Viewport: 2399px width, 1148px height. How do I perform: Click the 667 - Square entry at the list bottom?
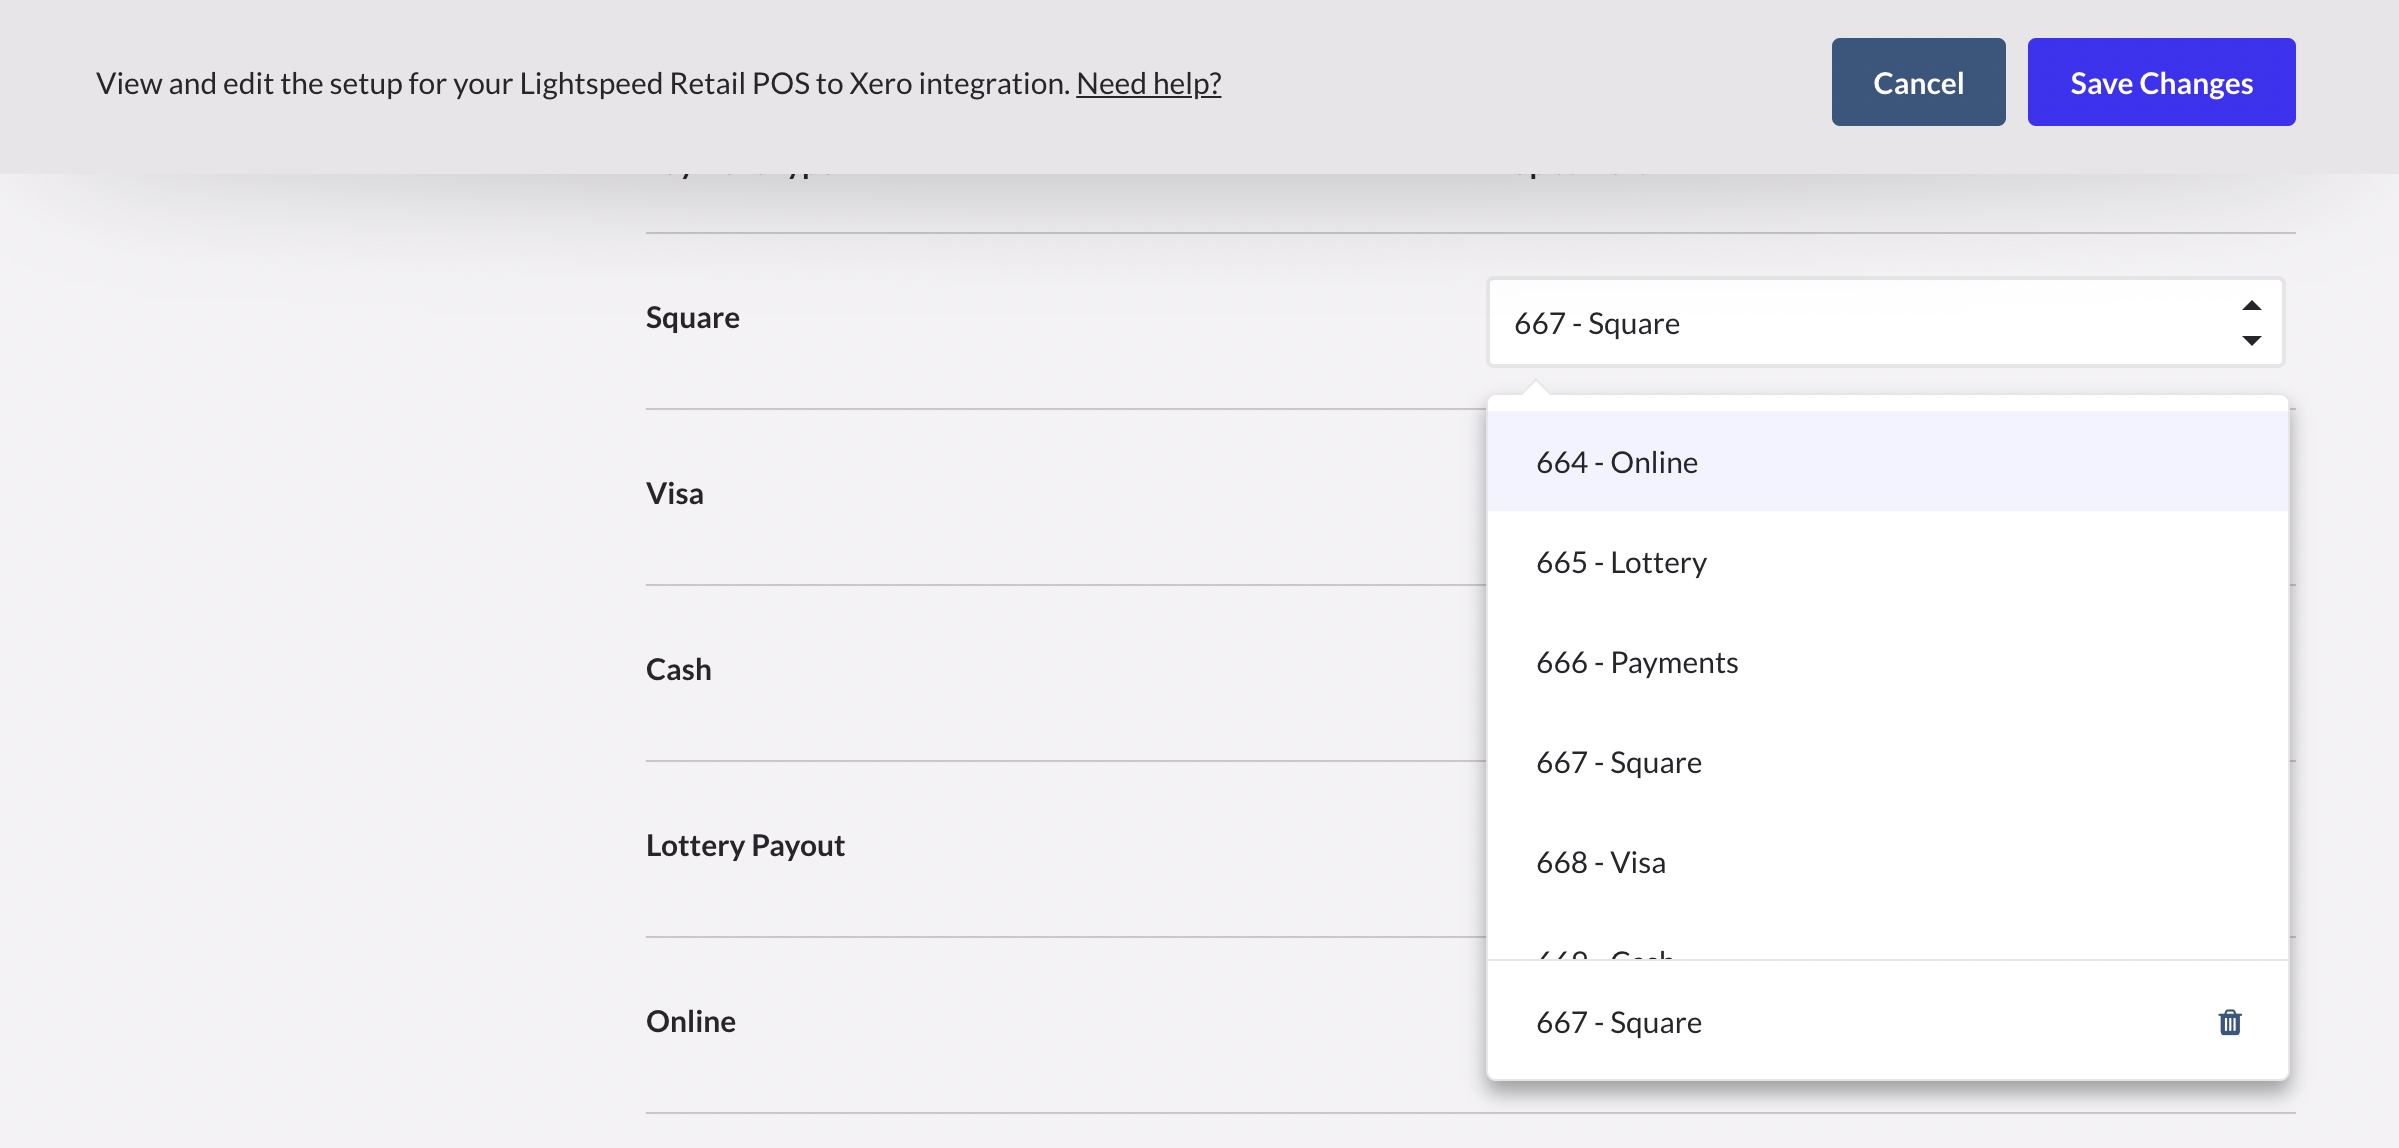(1618, 1022)
